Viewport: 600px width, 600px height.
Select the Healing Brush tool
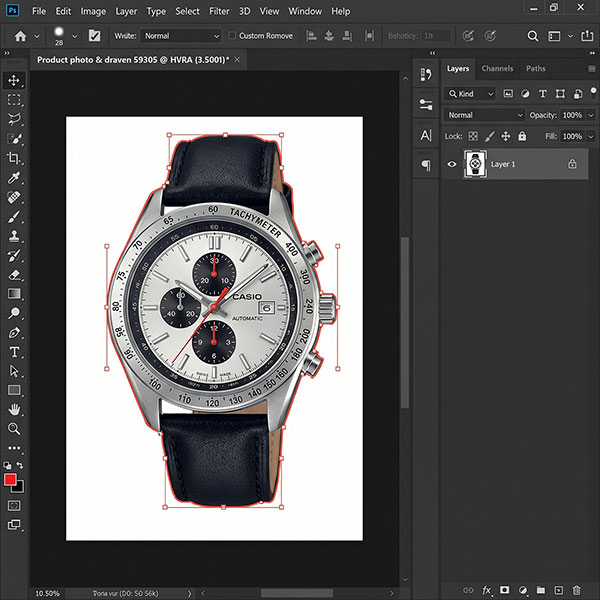pos(14,197)
